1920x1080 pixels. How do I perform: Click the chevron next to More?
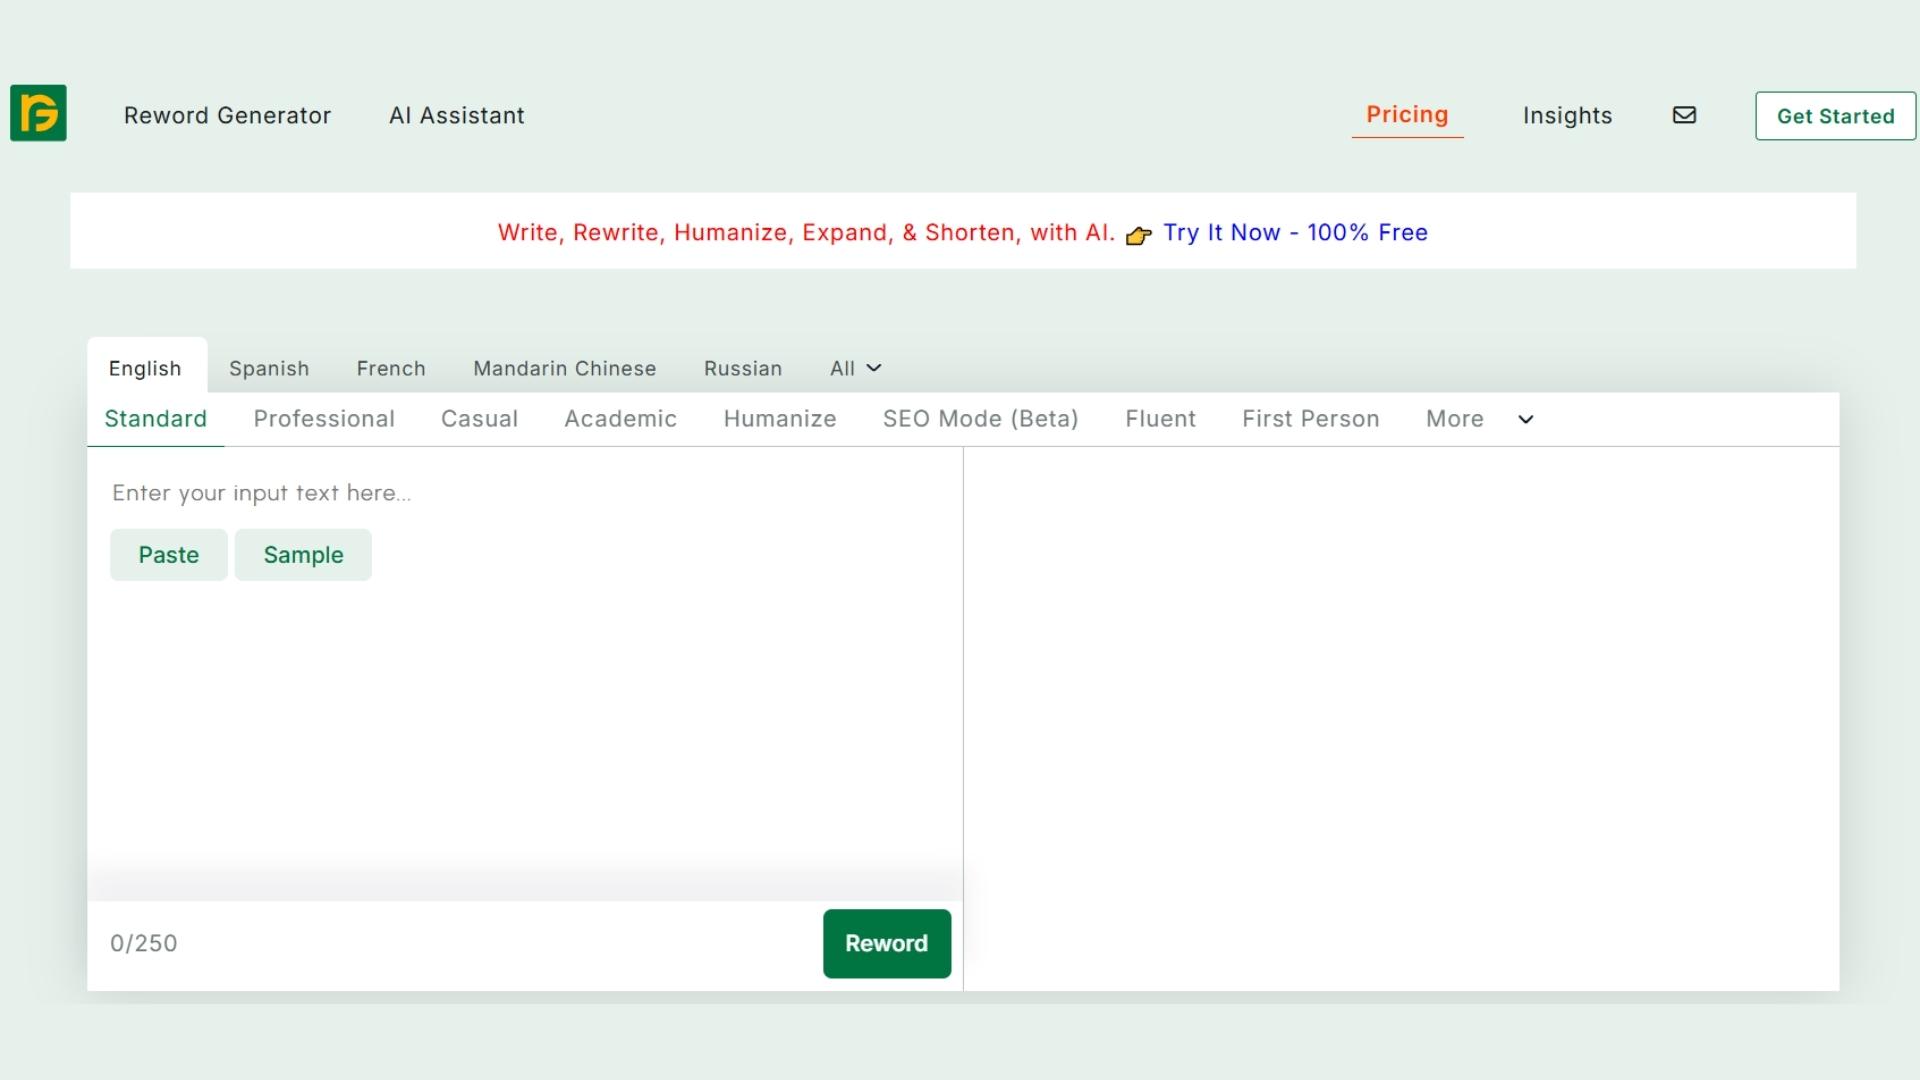tap(1525, 420)
